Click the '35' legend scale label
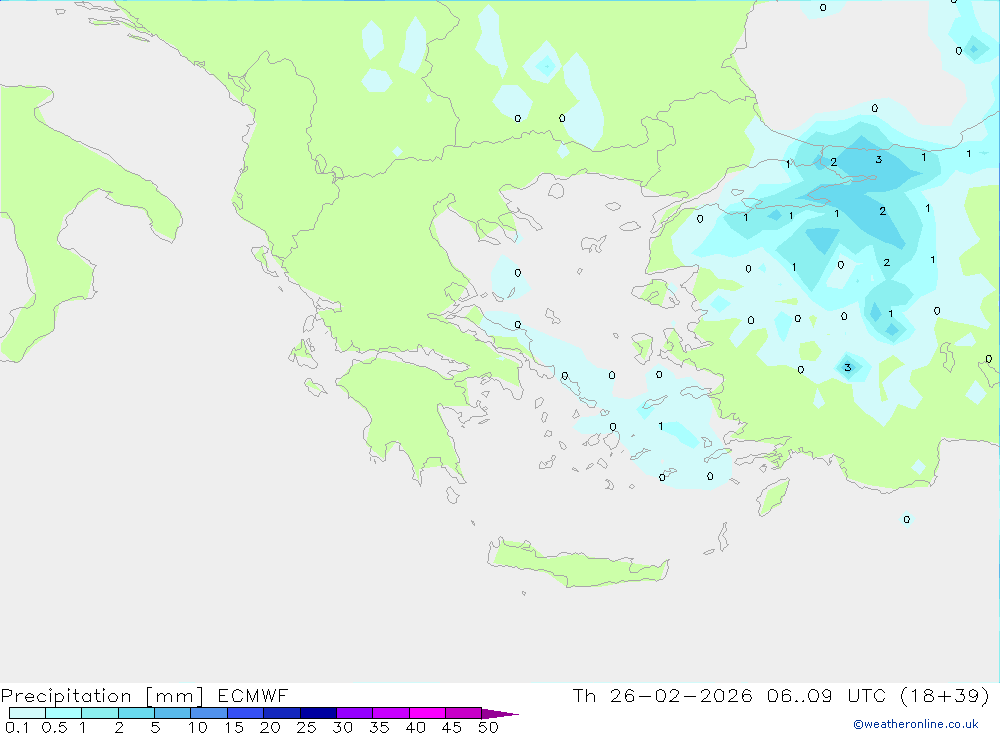 pyautogui.click(x=379, y=727)
